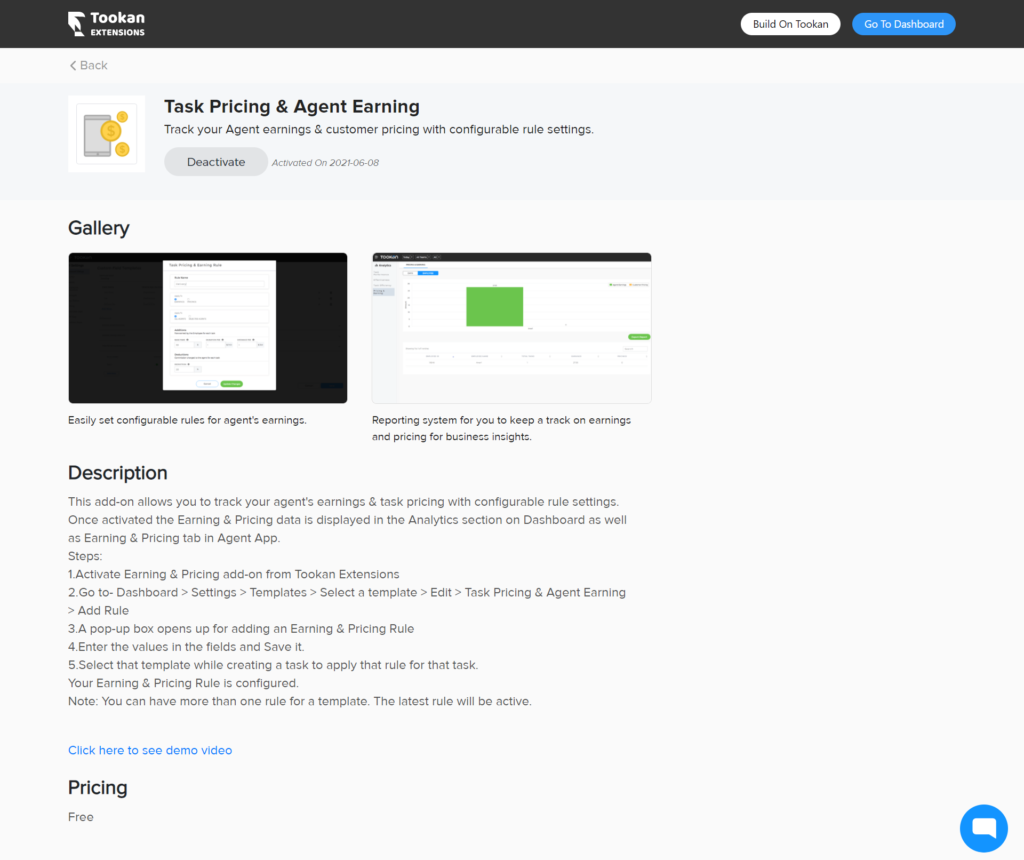The width and height of the screenshot is (1024, 860).
Task: Open the demo video link
Action: coord(150,750)
